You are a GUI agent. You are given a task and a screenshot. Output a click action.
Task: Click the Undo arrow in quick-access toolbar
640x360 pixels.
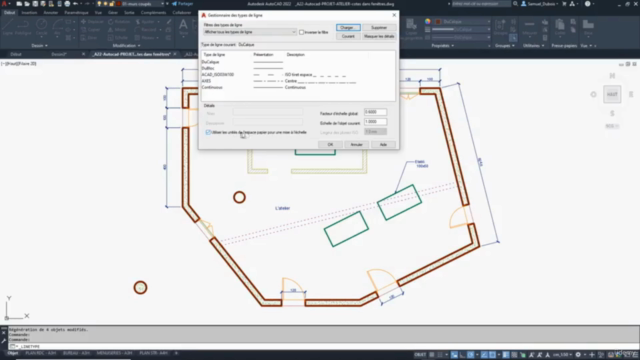point(76,4)
